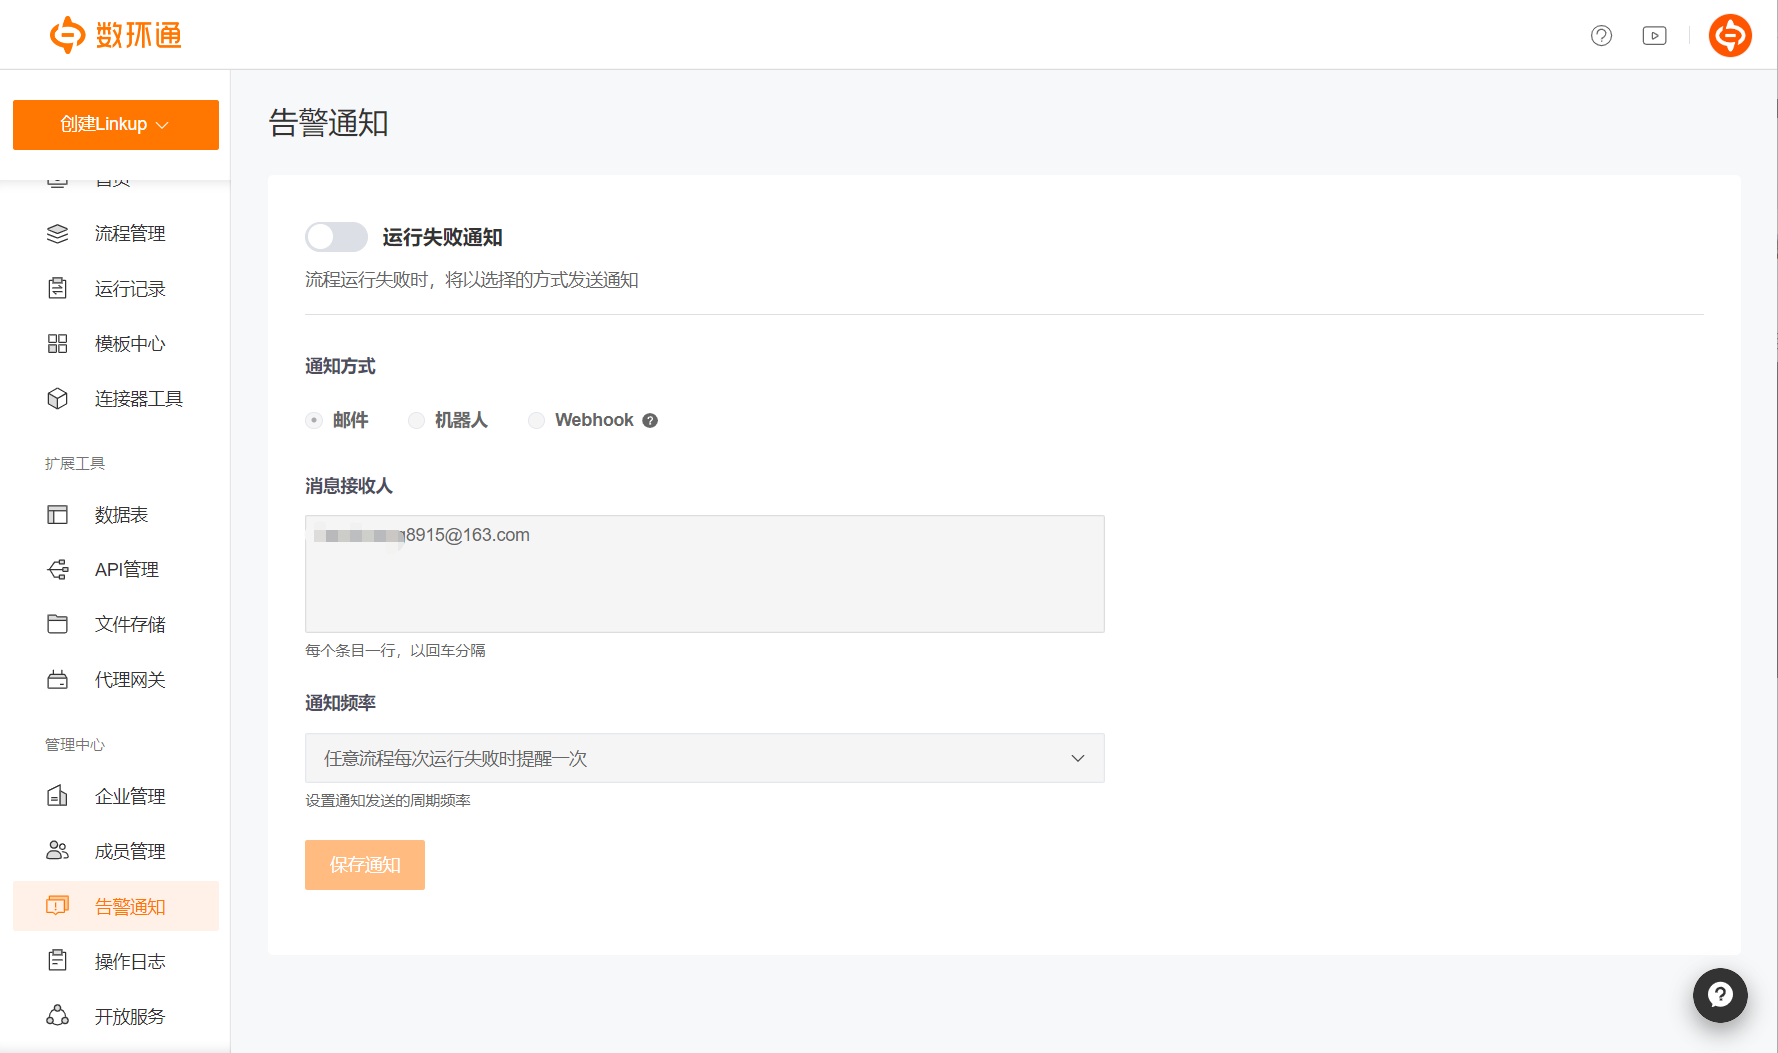Click the 连接器工具 cube icon
Viewport: 1778px width, 1053px height.
(x=58, y=399)
